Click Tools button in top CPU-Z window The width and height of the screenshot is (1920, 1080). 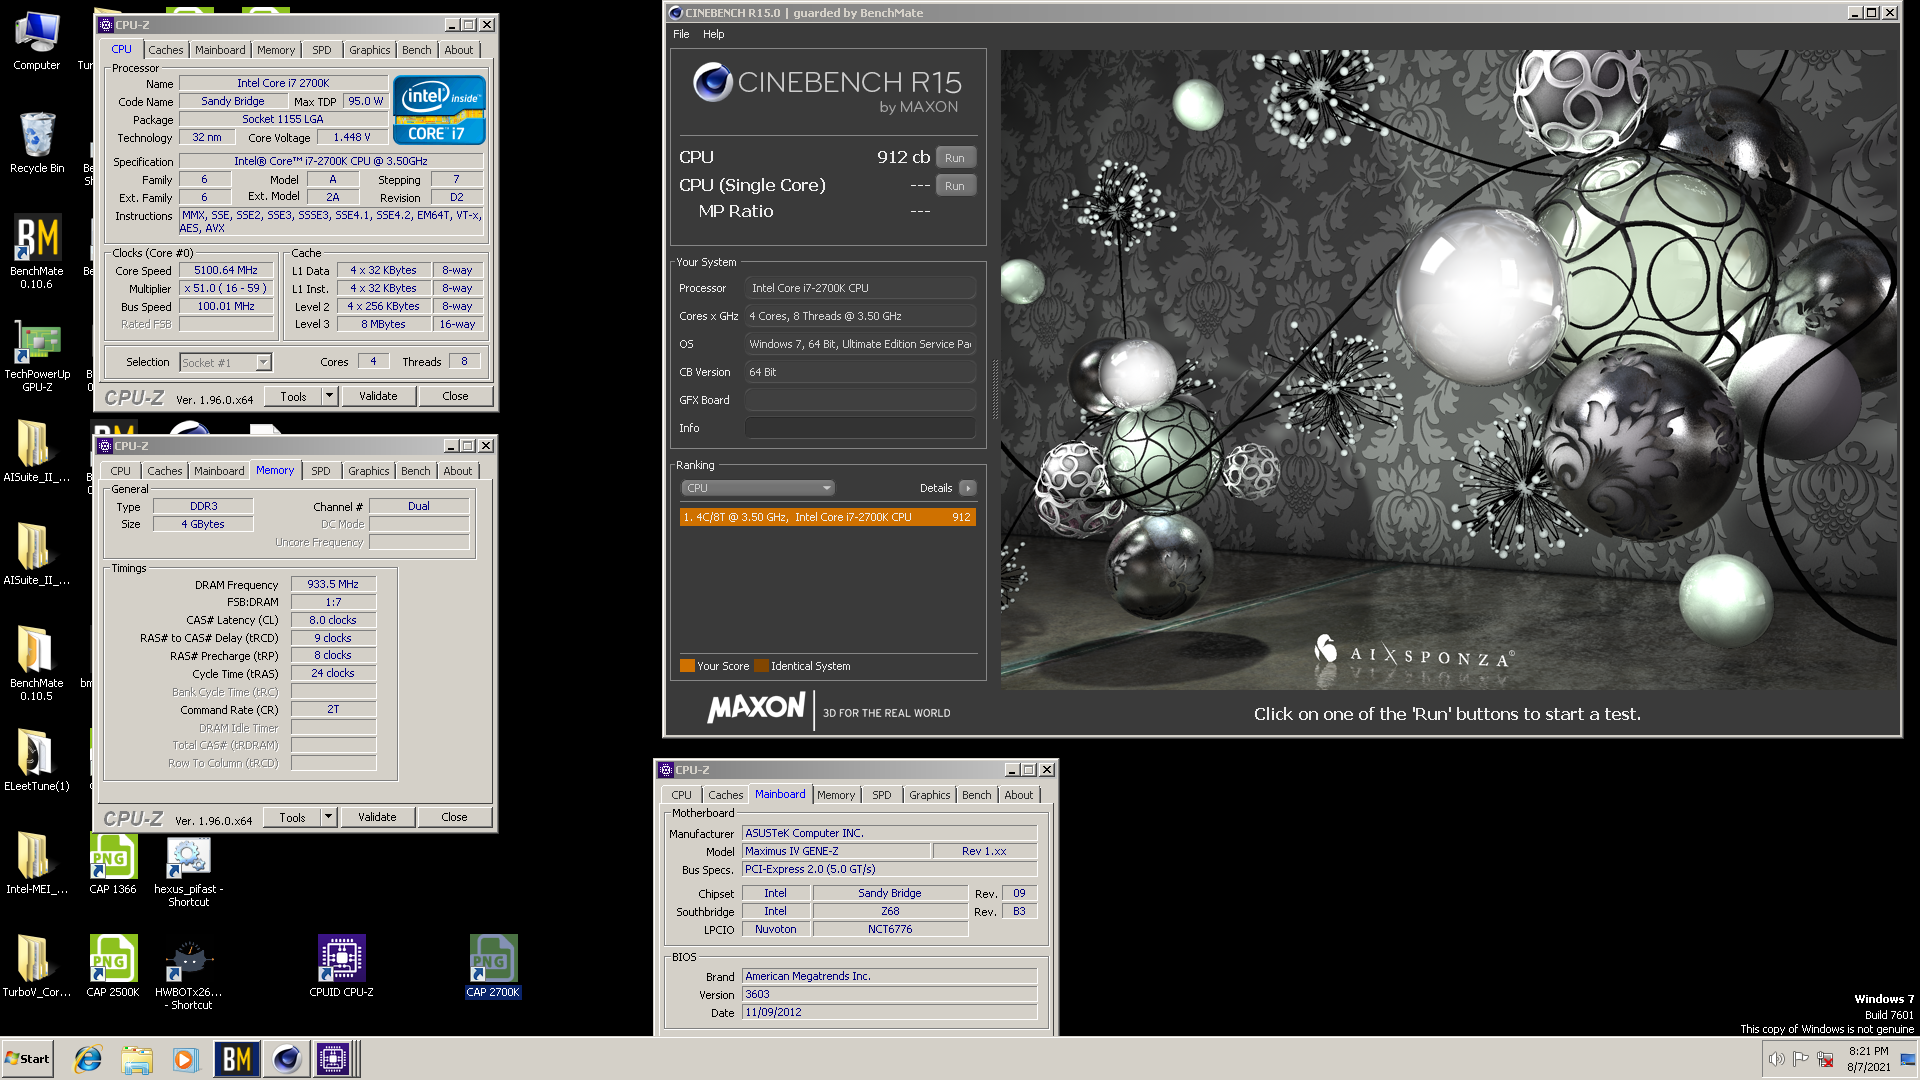[293, 396]
